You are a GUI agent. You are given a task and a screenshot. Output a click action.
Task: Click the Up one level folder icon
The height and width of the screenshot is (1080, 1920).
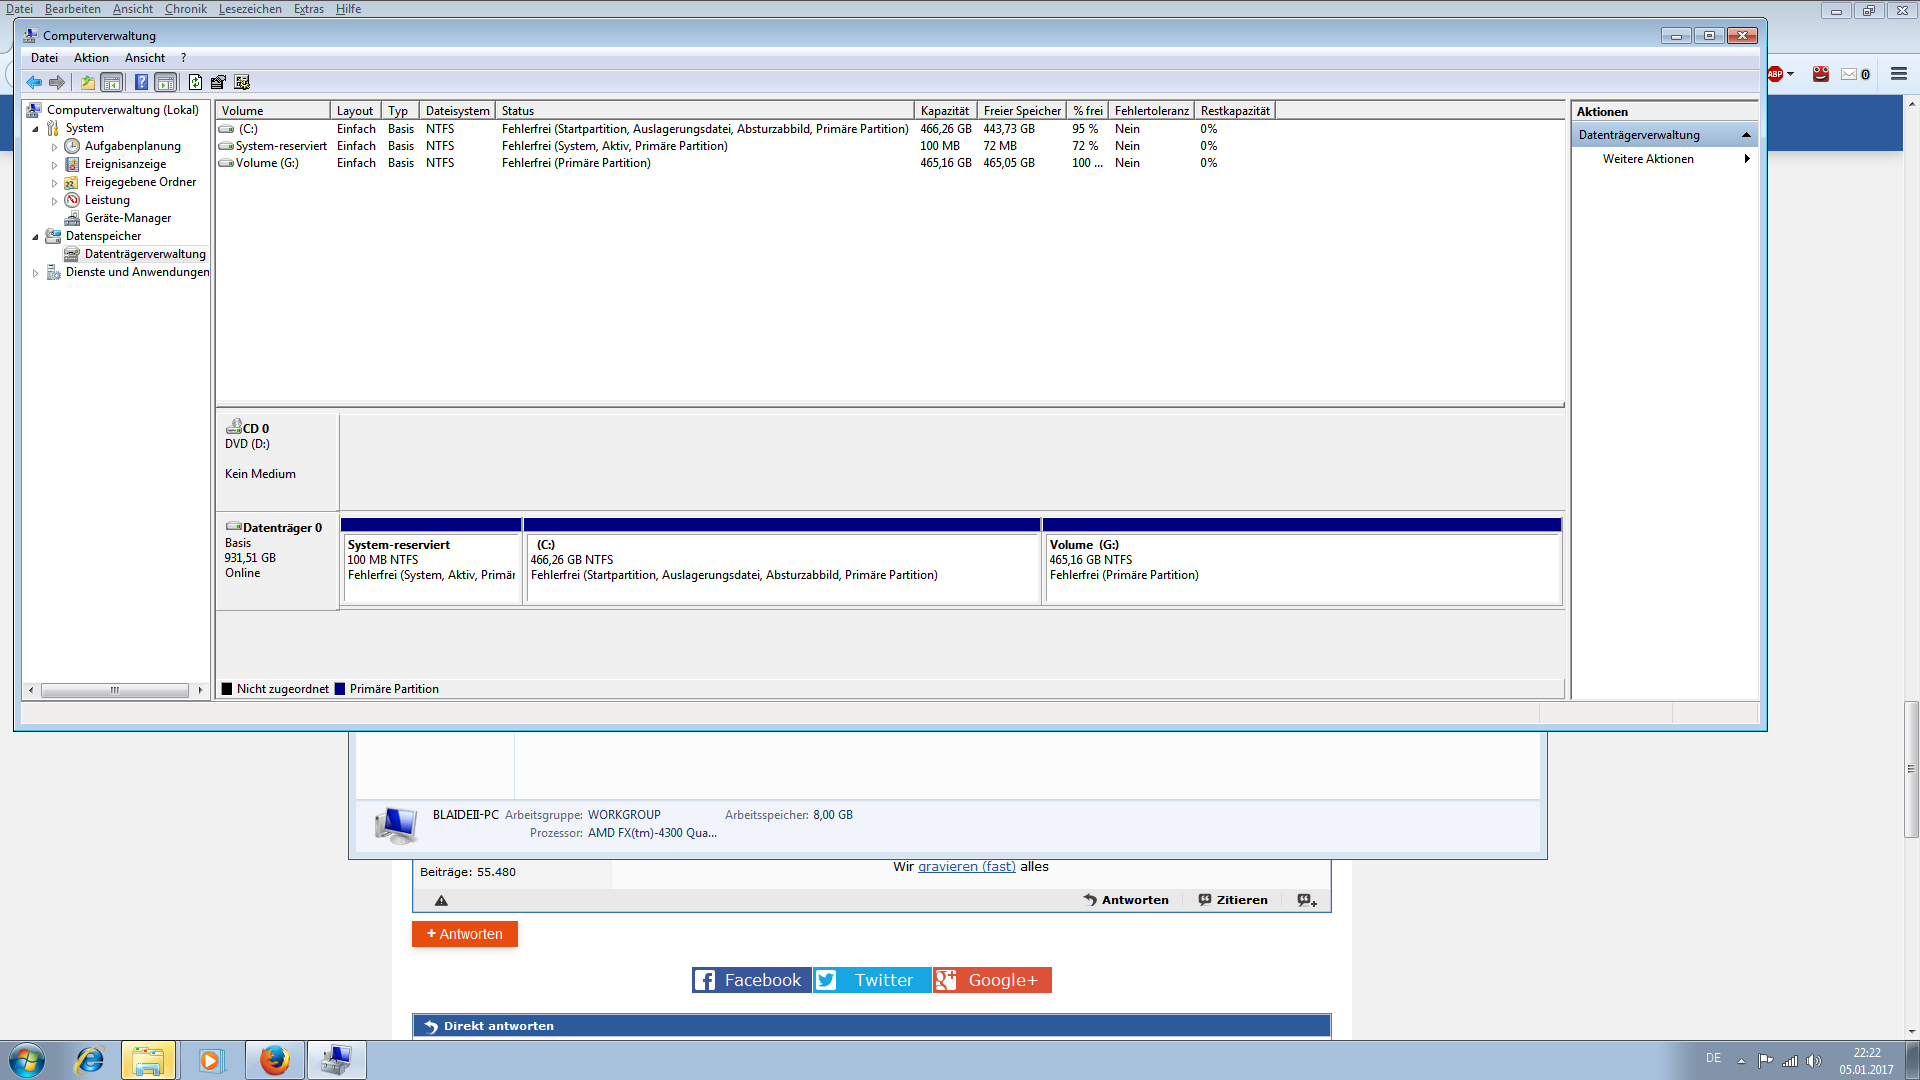pos(88,82)
